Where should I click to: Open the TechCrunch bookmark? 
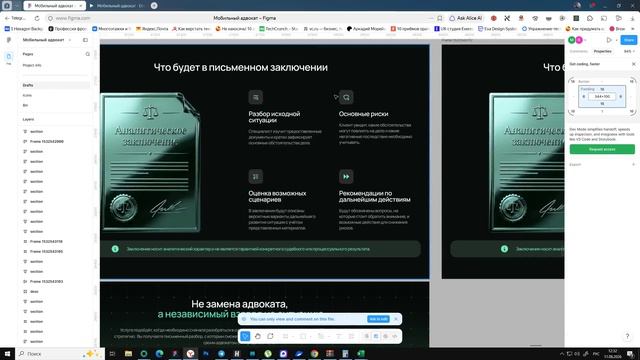coord(278,29)
